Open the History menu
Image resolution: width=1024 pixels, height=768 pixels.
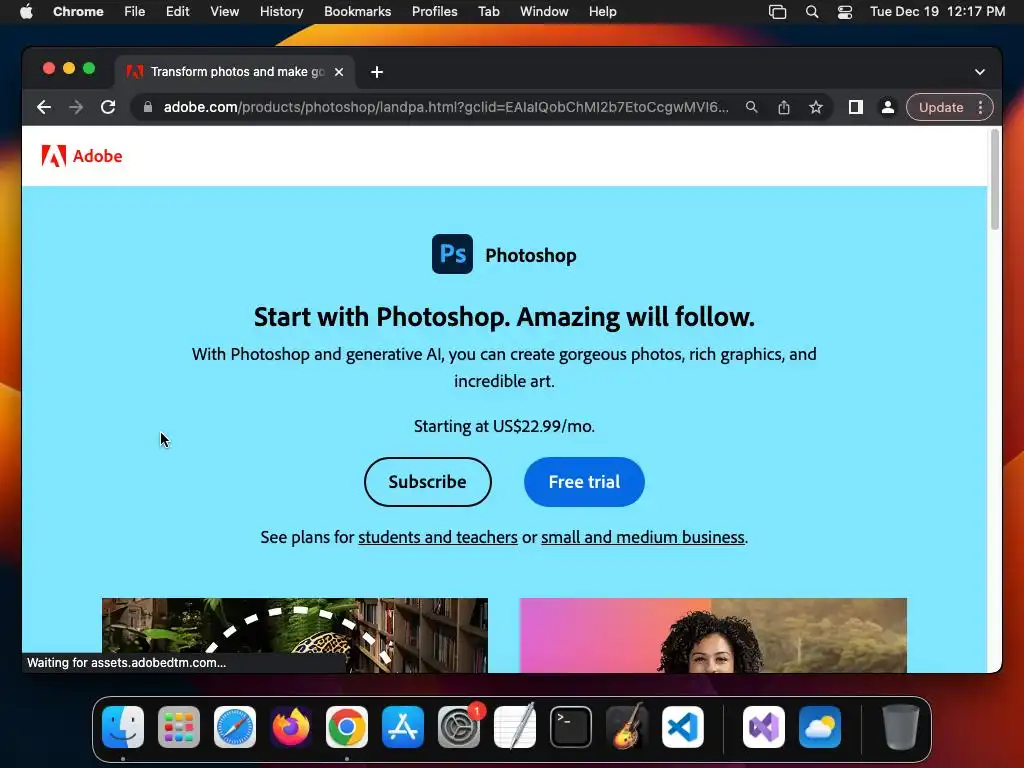[x=281, y=12]
